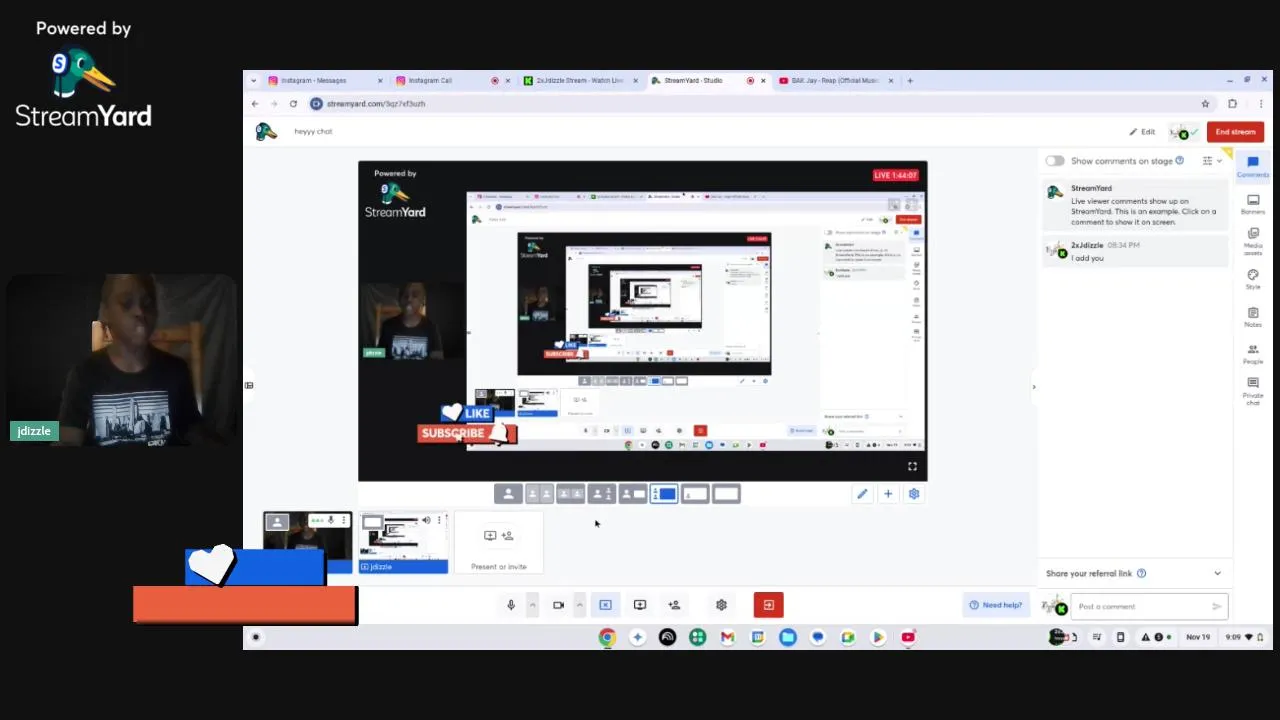The width and height of the screenshot is (1280, 720).
Task: Show 2xJdizzle's "I add you" comment
Action: click(1135, 251)
